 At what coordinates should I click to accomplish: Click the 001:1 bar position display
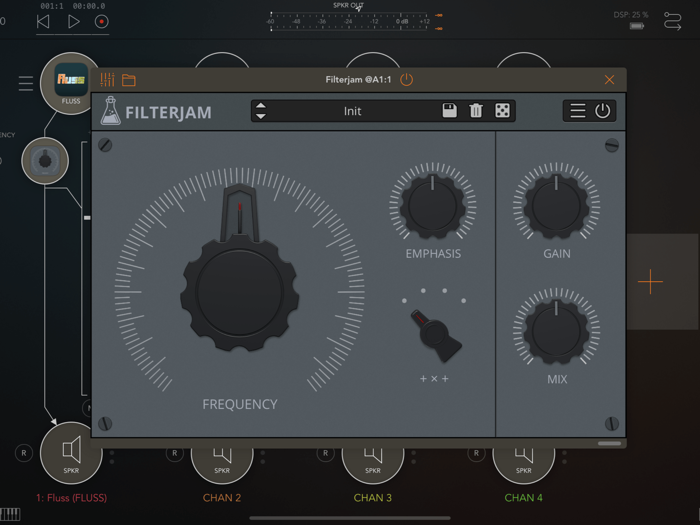[x=52, y=6]
